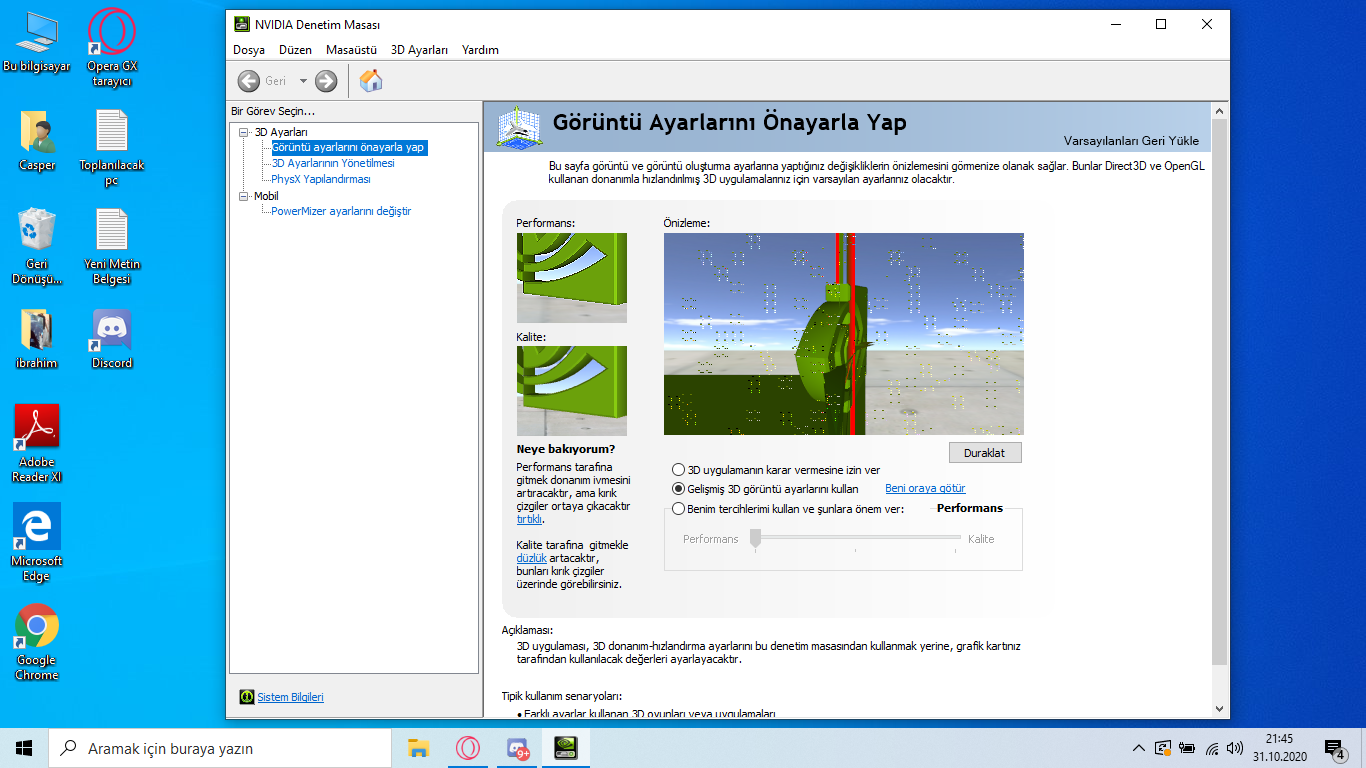This screenshot has width=1366, height=768.
Task: Open the Düzen menu
Action: (296, 50)
